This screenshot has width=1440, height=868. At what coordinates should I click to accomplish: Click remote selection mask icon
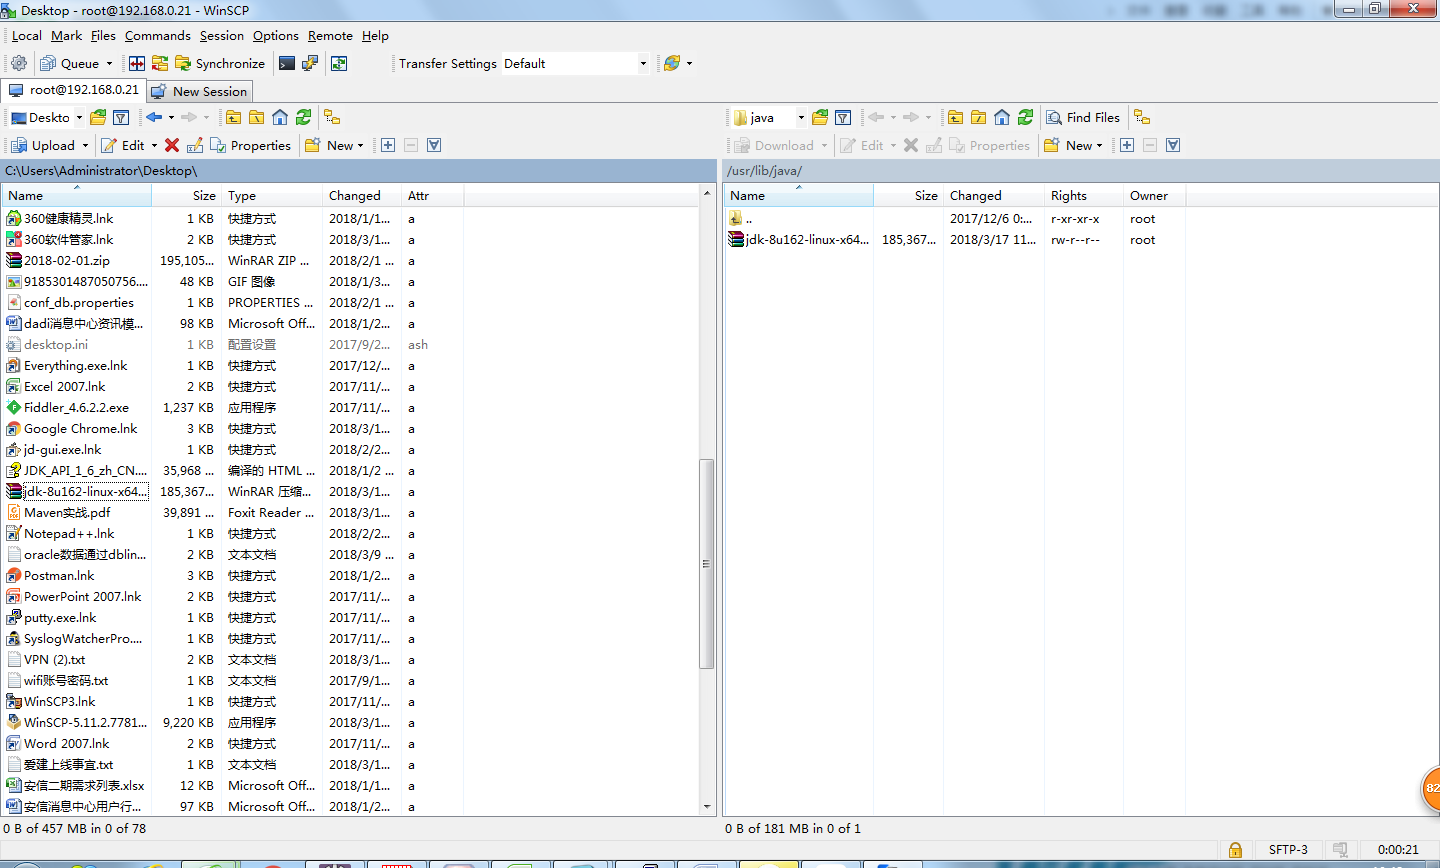click(1173, 145)
